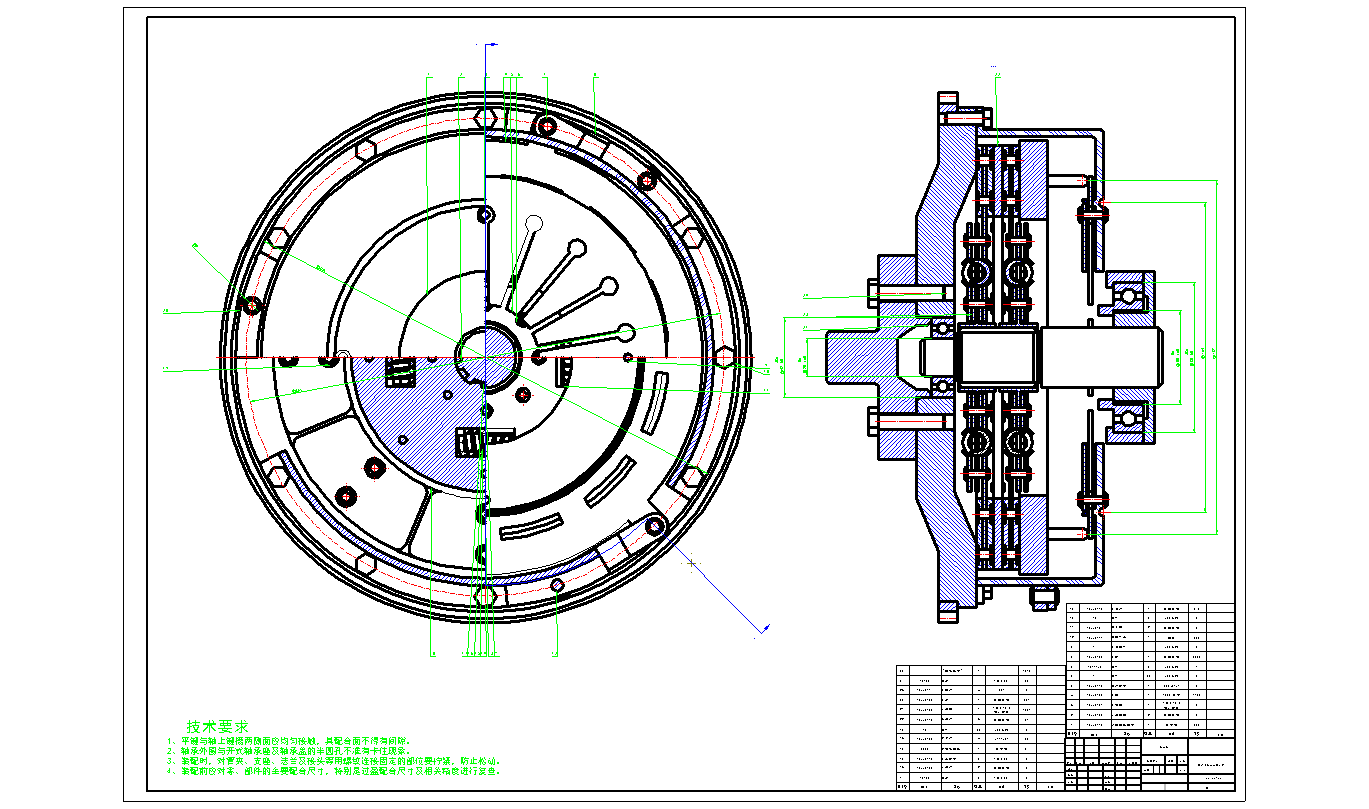Click the drain plug below the section view housing
Image resolution: width=1369 pixels, height=809 pixels.
tap(1043, 598)
